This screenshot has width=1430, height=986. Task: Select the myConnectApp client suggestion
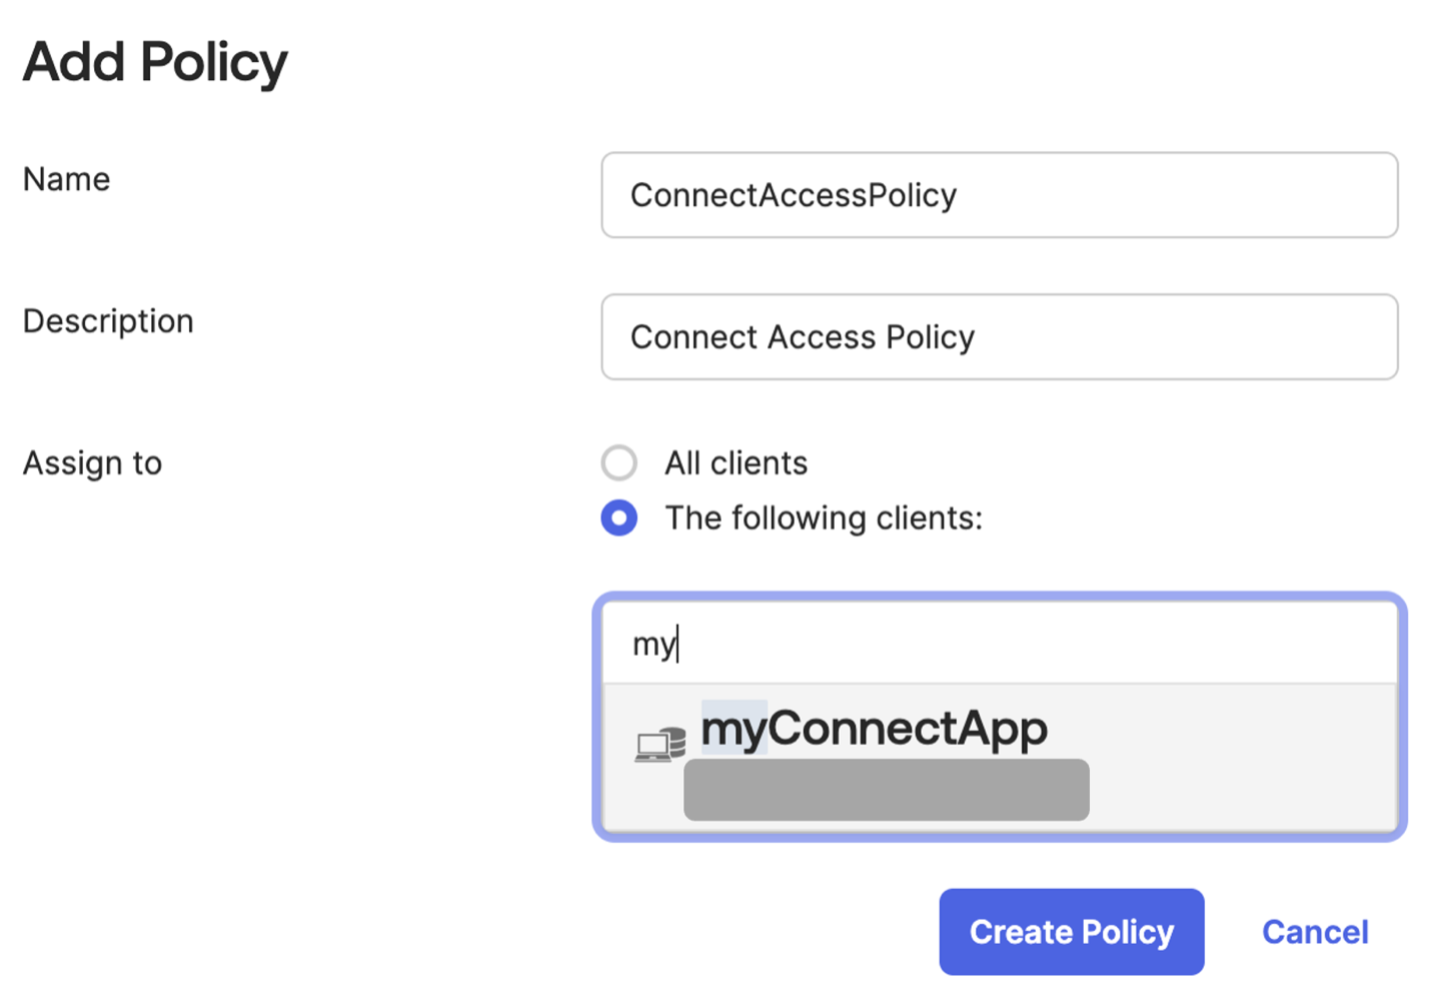click(875, 730)
